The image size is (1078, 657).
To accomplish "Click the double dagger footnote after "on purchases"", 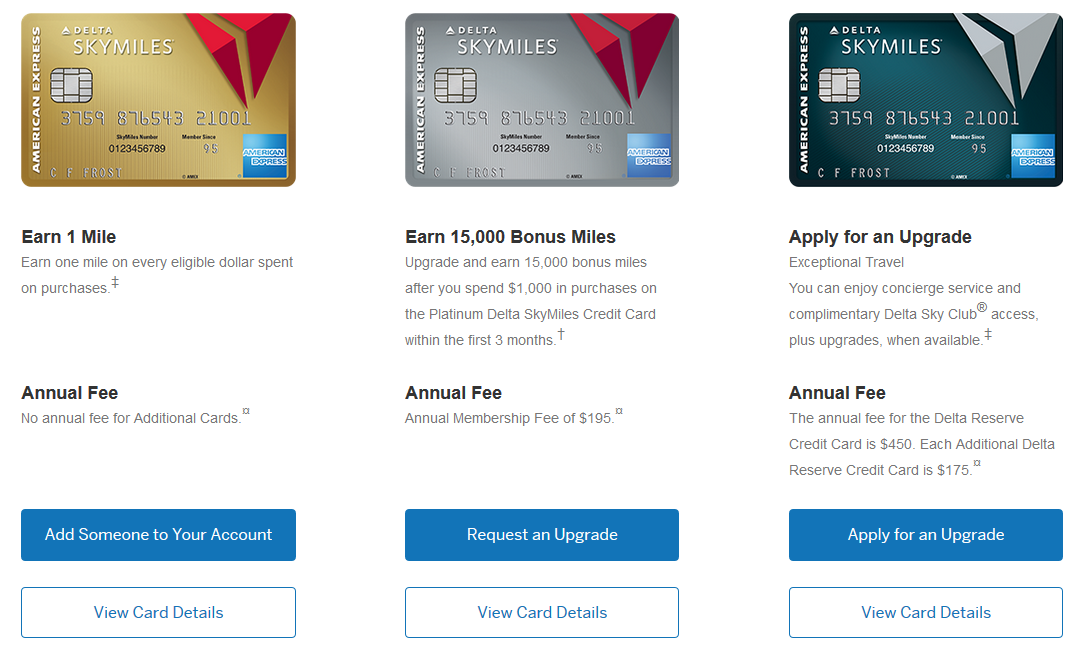I will pyautogui.click(x=115, y=282).
